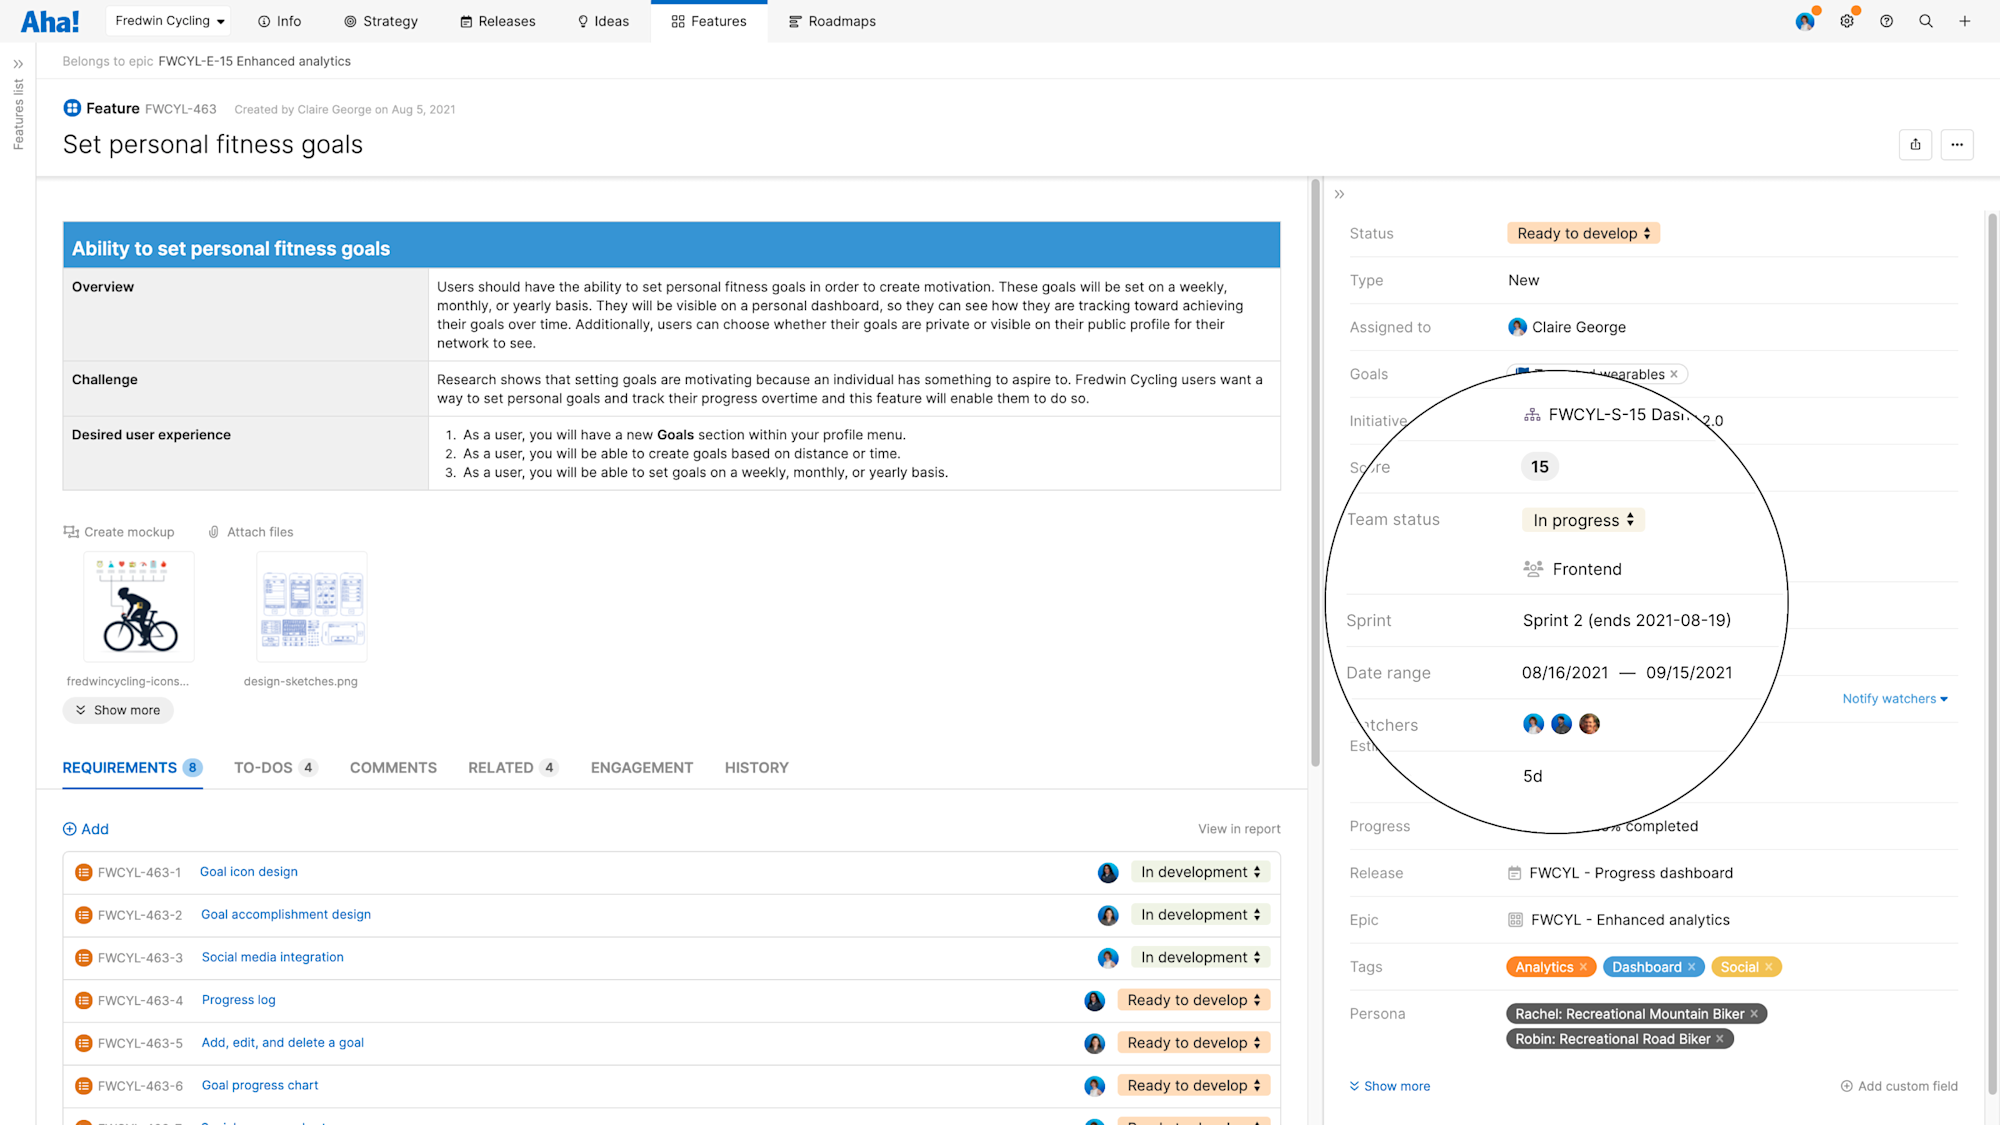Click the Attach files paperclip icon
This screenshot has height=1125, width=2000.
(x=213, y=531)
